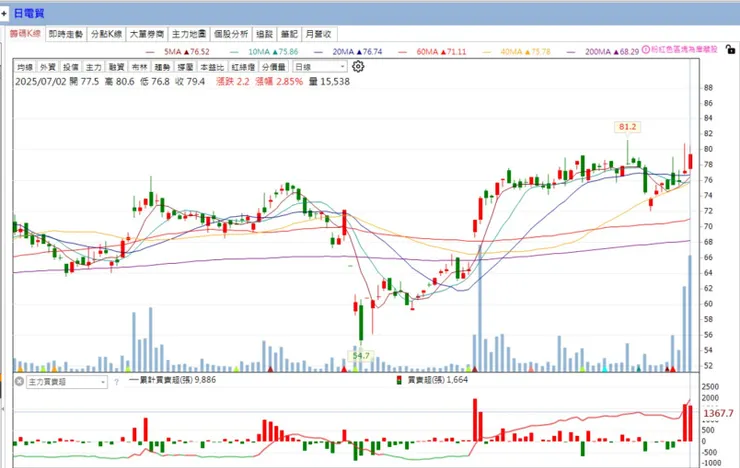Click the plus icon beside 日電貿

[x=4, y=13]
